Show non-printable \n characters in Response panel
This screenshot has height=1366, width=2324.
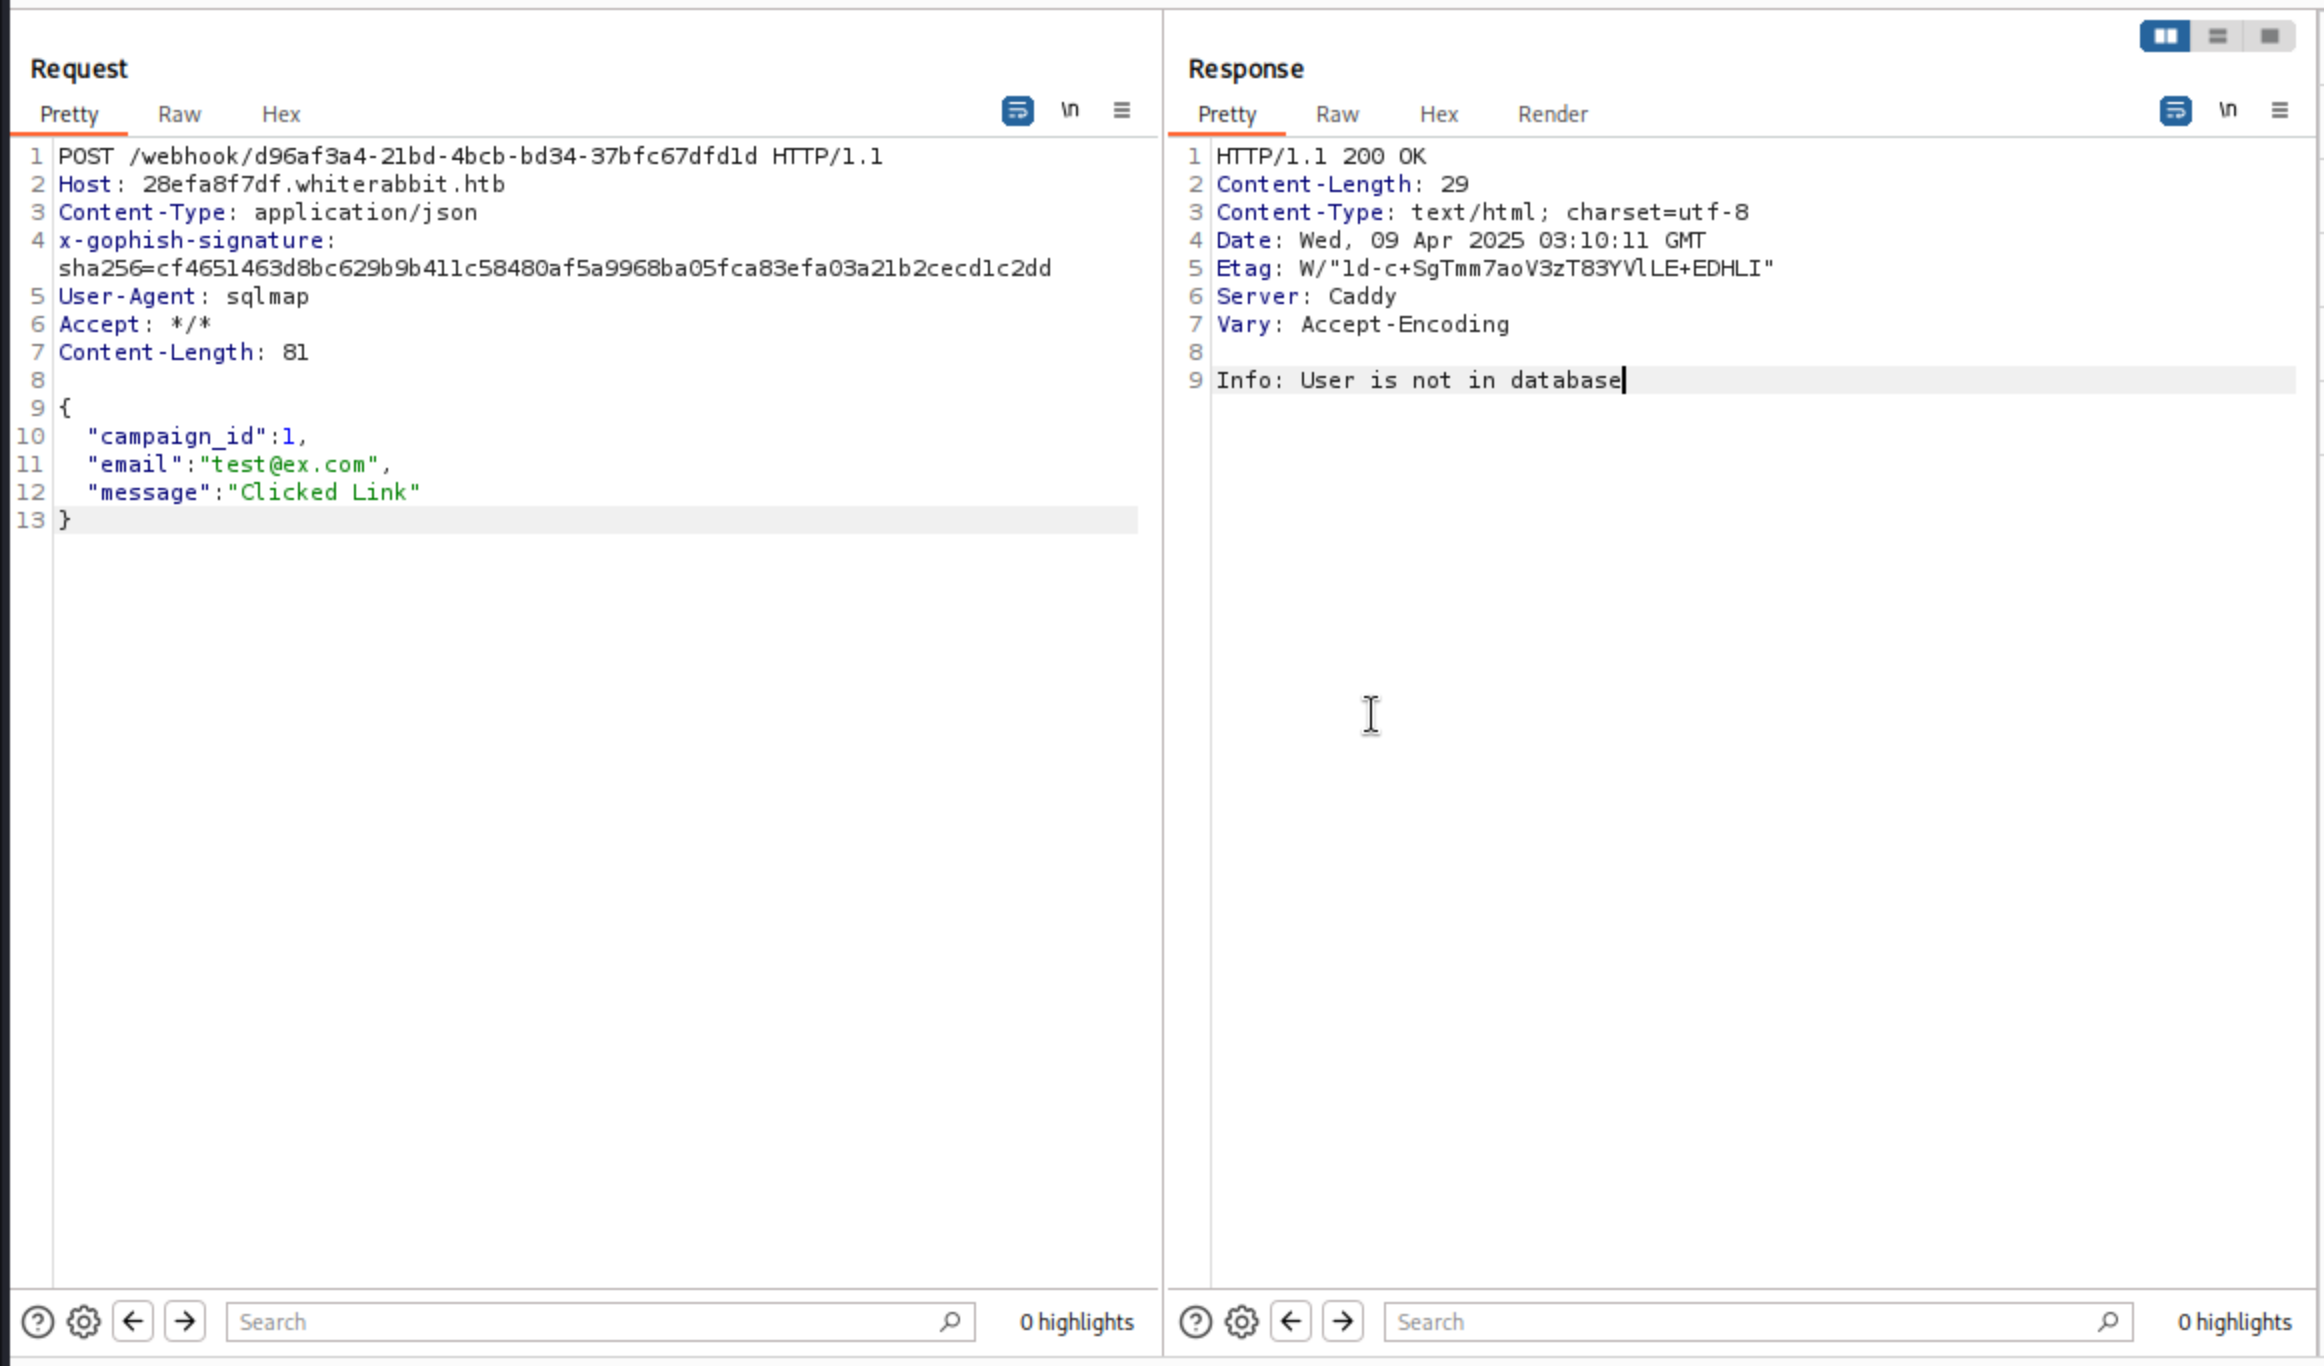point(2228,111)
